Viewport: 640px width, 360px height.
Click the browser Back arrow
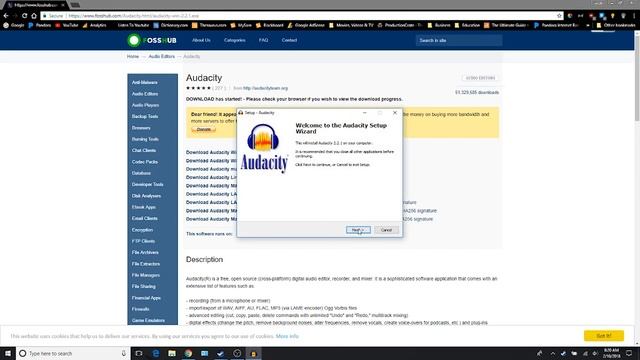pyautogui.click(x=6, y=16)
